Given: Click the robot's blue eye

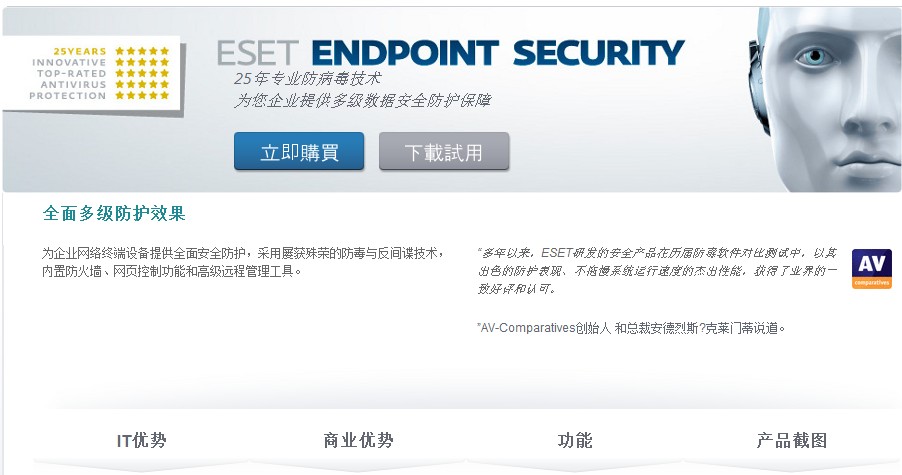Looking at the screenshot, I should coord(813,56).
